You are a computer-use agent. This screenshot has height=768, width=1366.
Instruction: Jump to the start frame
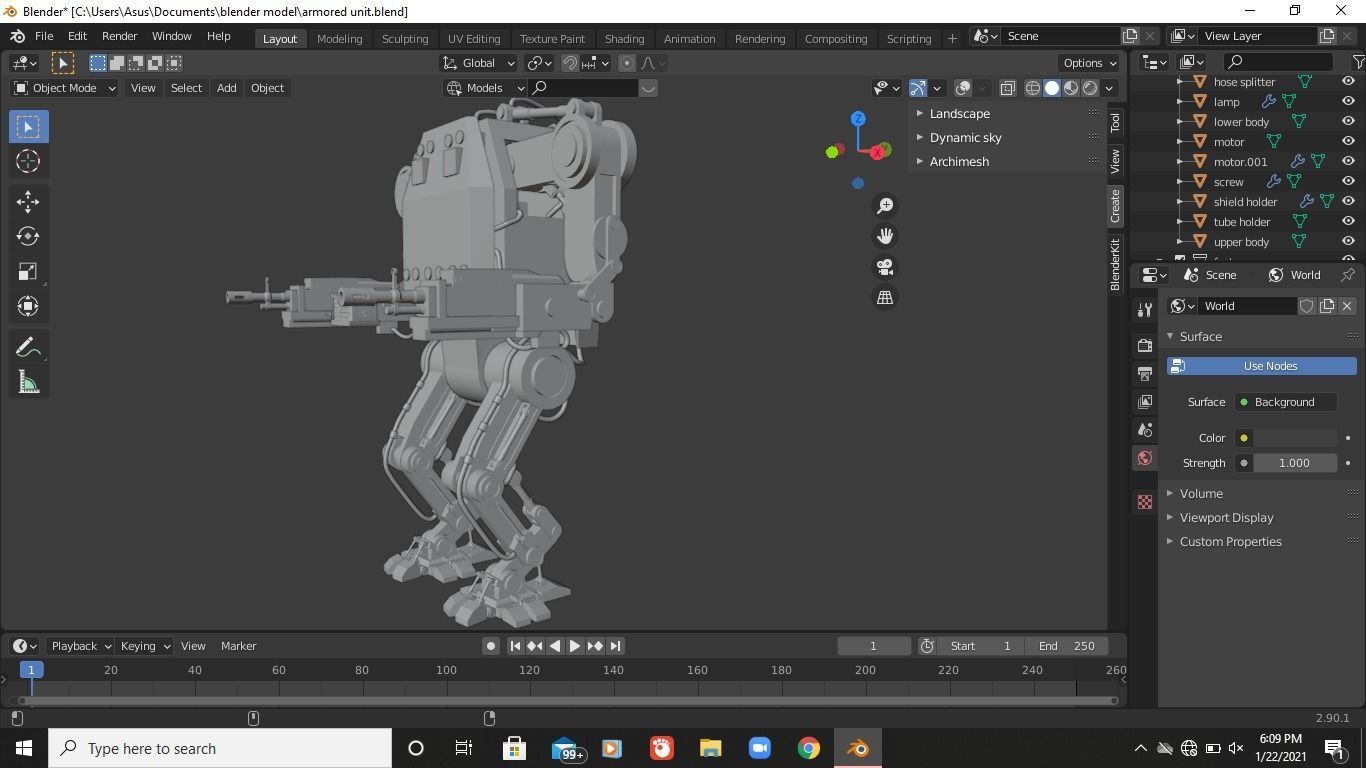[515, 646]
